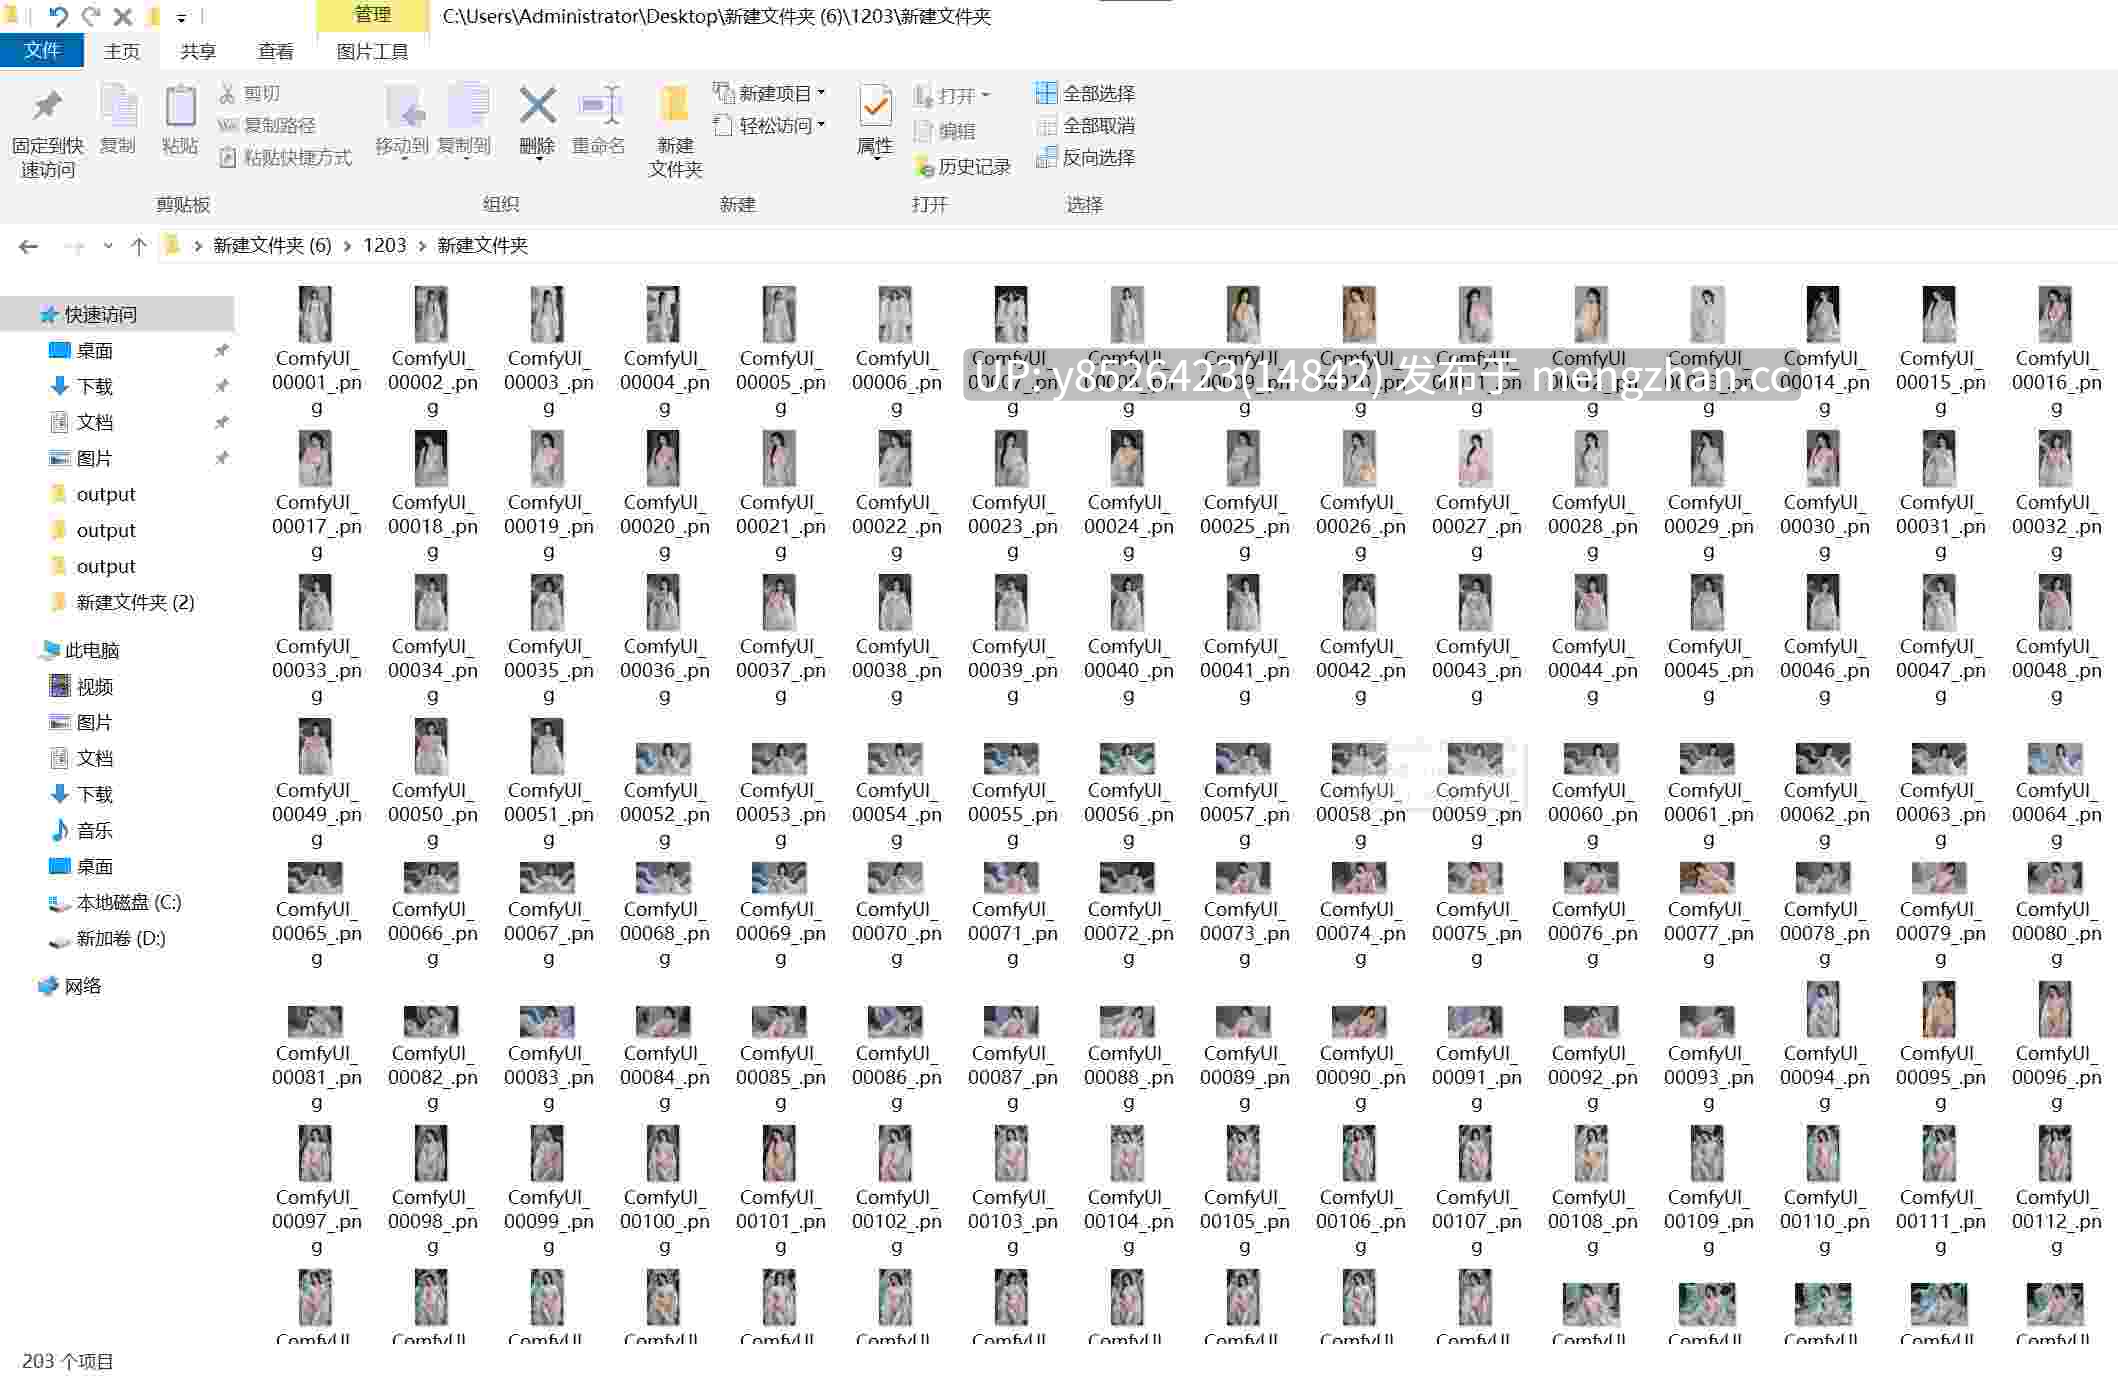Select Local Disk (C:) in sidebar

pos(128,902)
